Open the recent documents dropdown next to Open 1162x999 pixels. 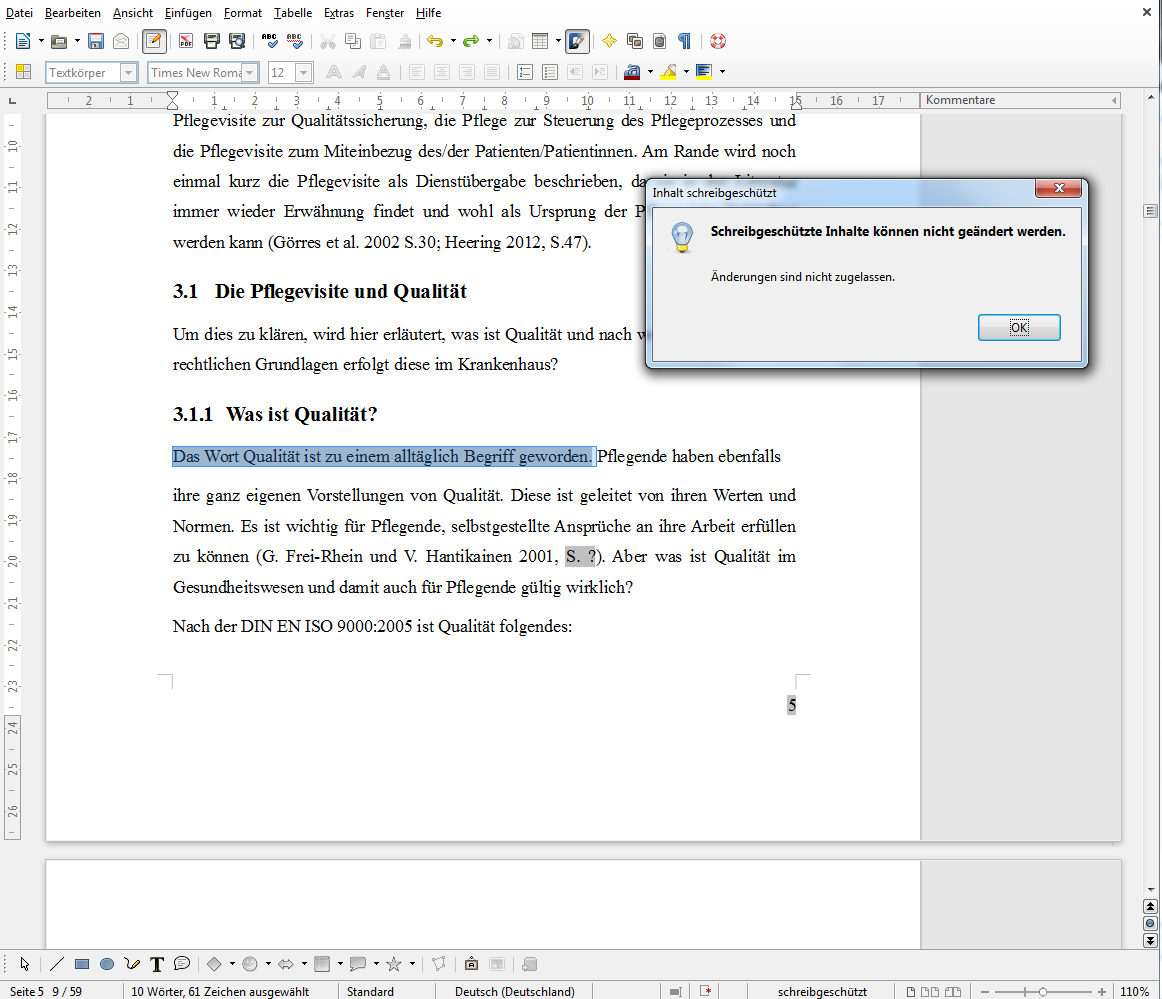[x=77, y=41]
